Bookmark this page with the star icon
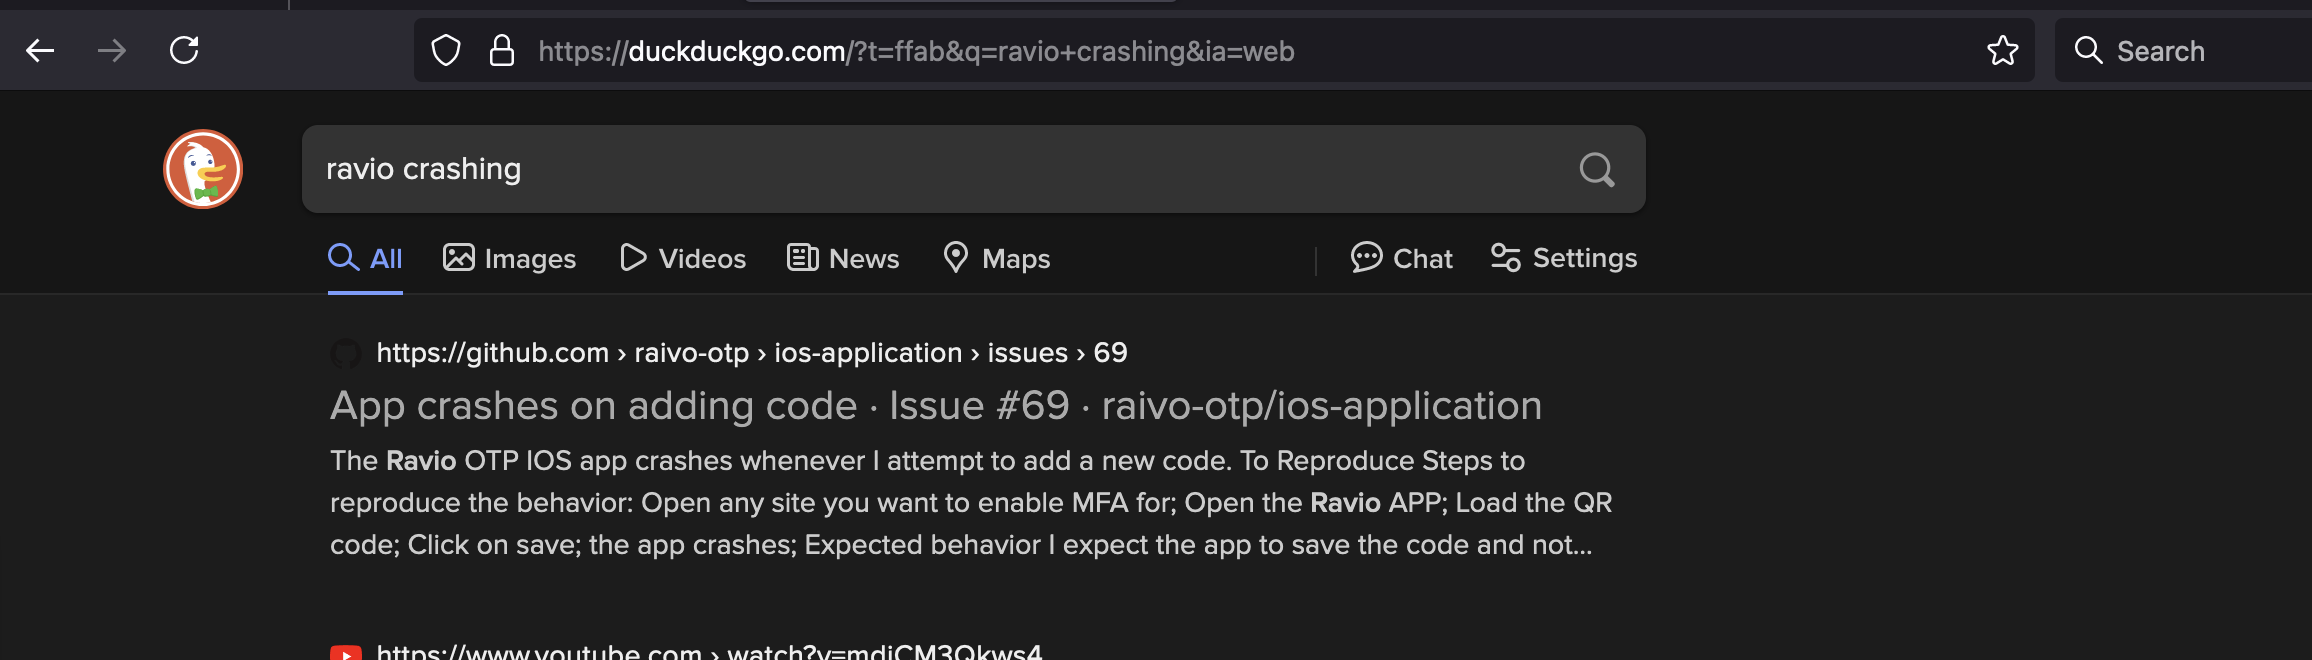Viewport: 2312px width, 660px height. (x=2002, y=51)
